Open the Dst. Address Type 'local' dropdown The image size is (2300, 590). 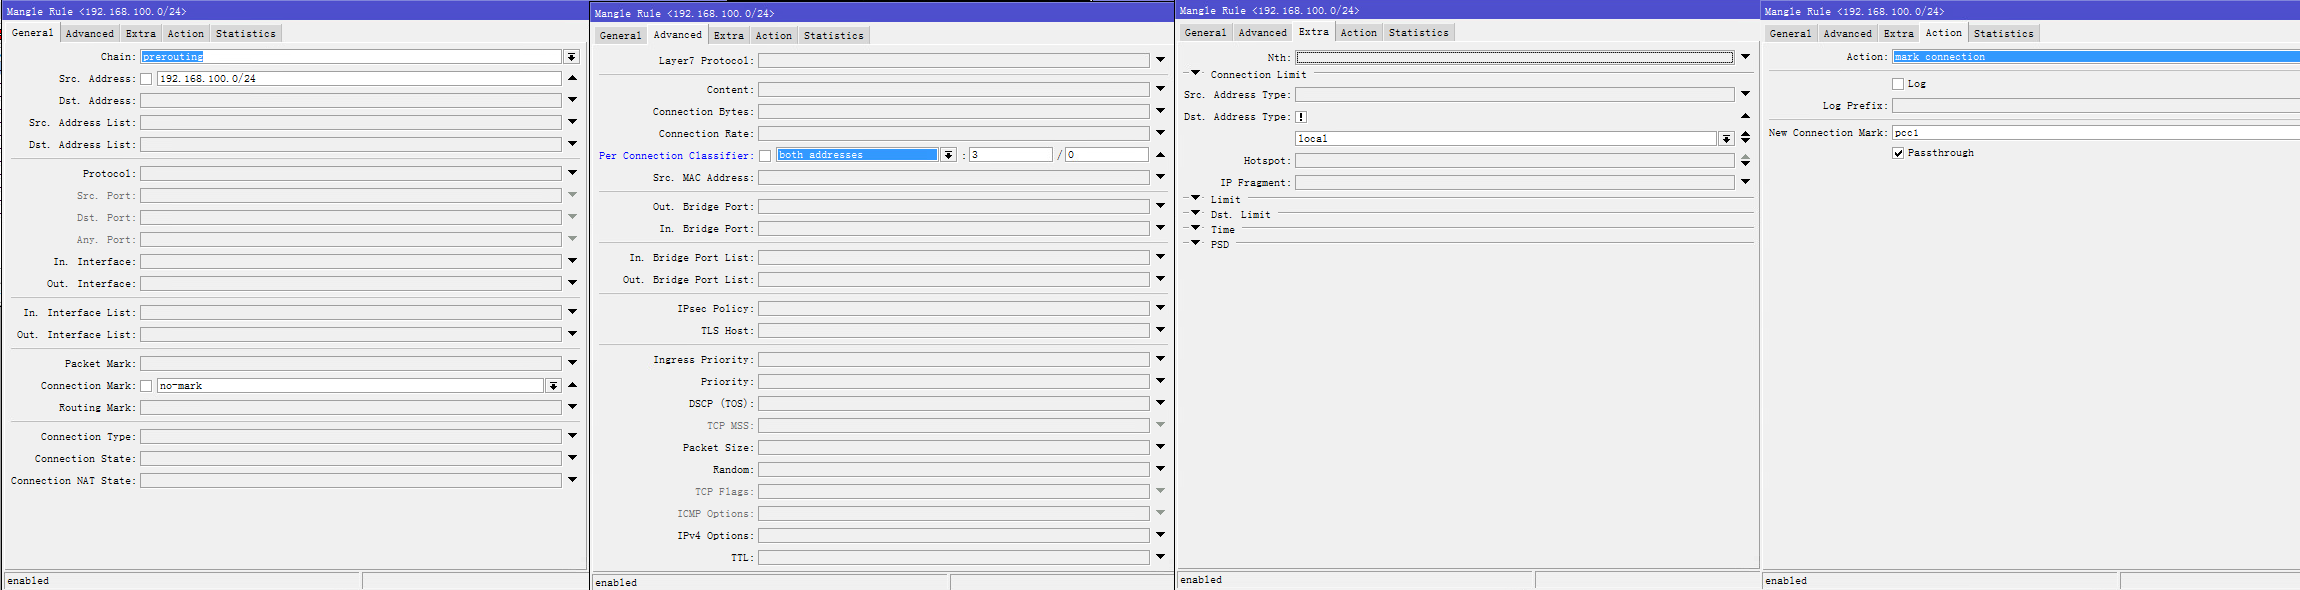(x=1726, y=139)
